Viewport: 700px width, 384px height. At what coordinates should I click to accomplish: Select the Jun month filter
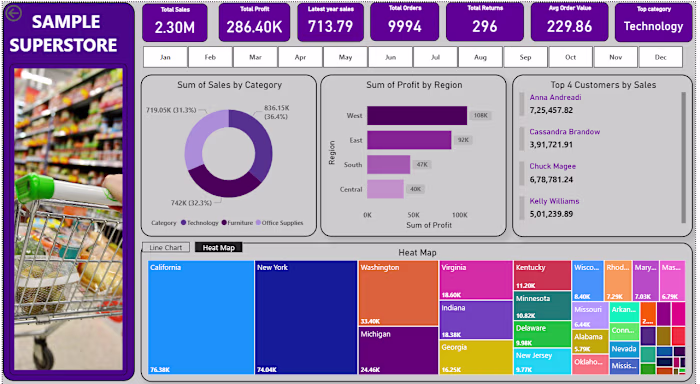[391, 57]
